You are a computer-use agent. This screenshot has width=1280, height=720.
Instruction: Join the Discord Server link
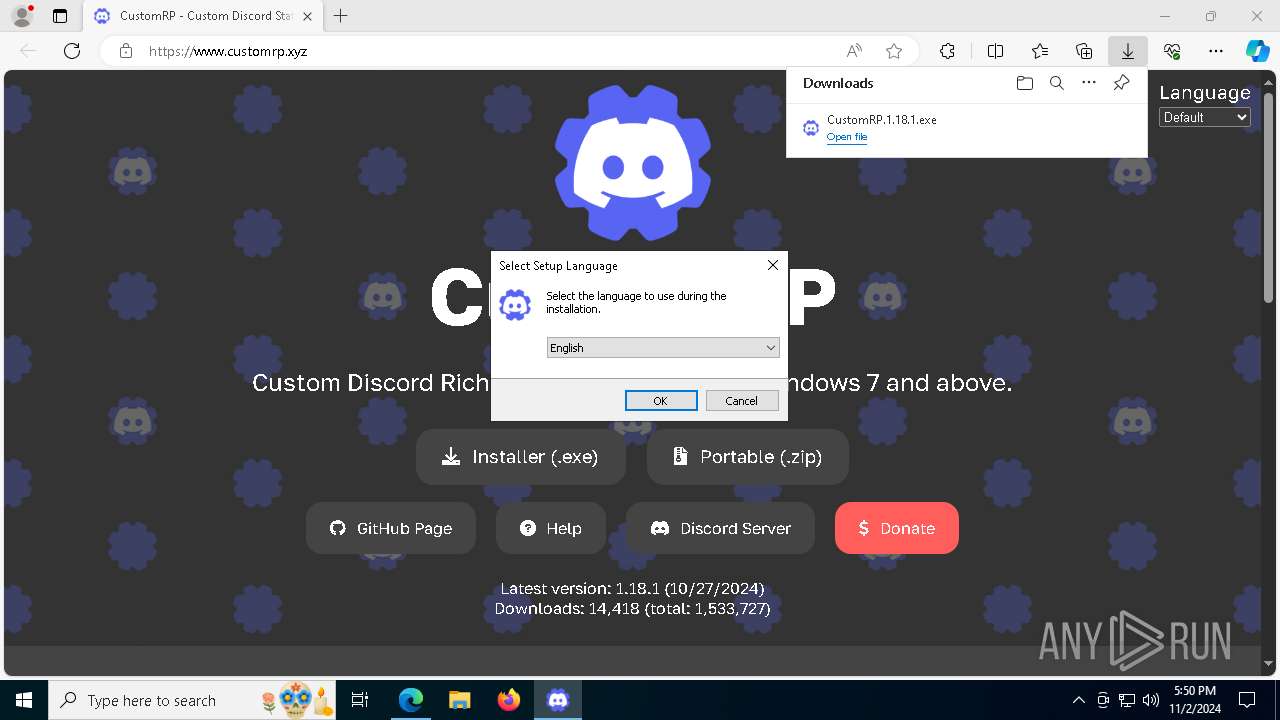click(x=721, y=528)
